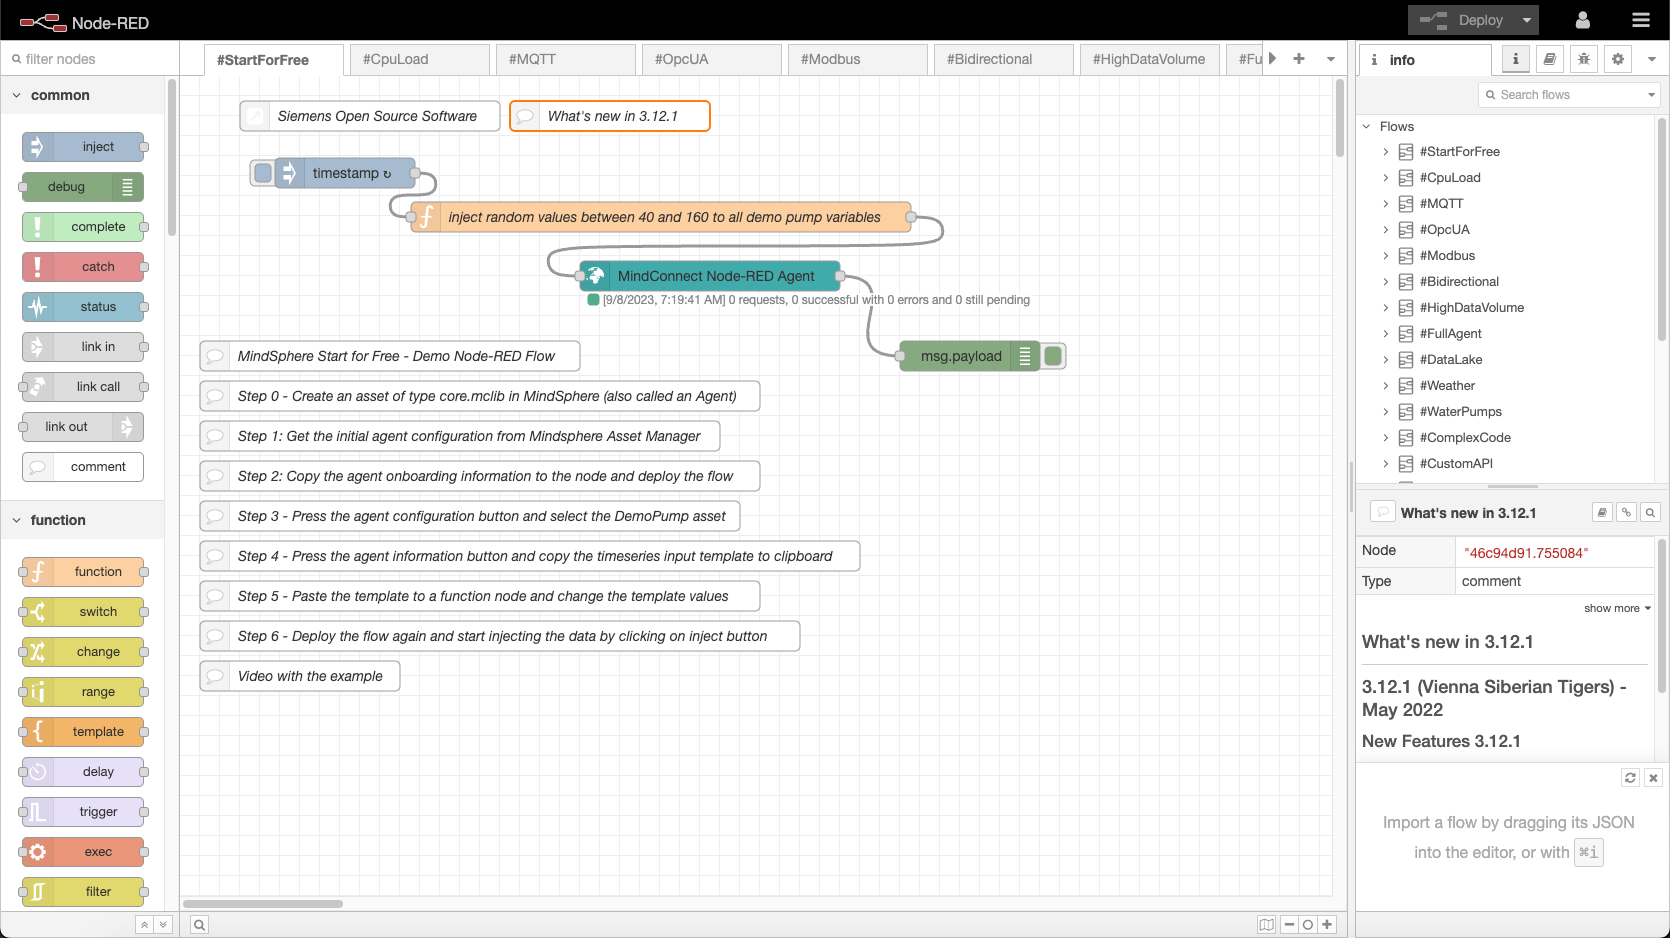Select the range palette node

tap(83, 692)
